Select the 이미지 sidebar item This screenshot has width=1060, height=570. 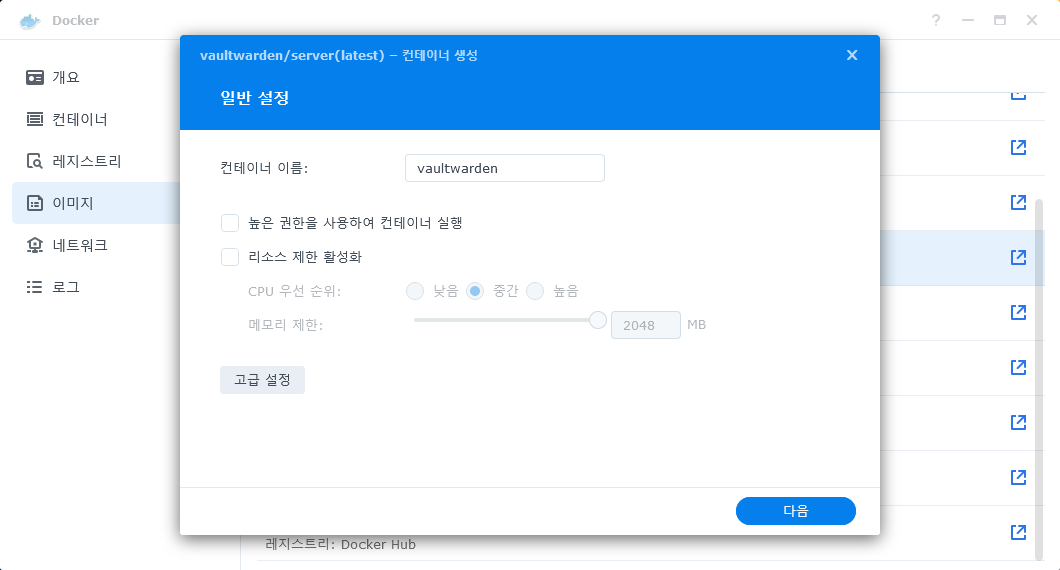(x=95, y=203)
